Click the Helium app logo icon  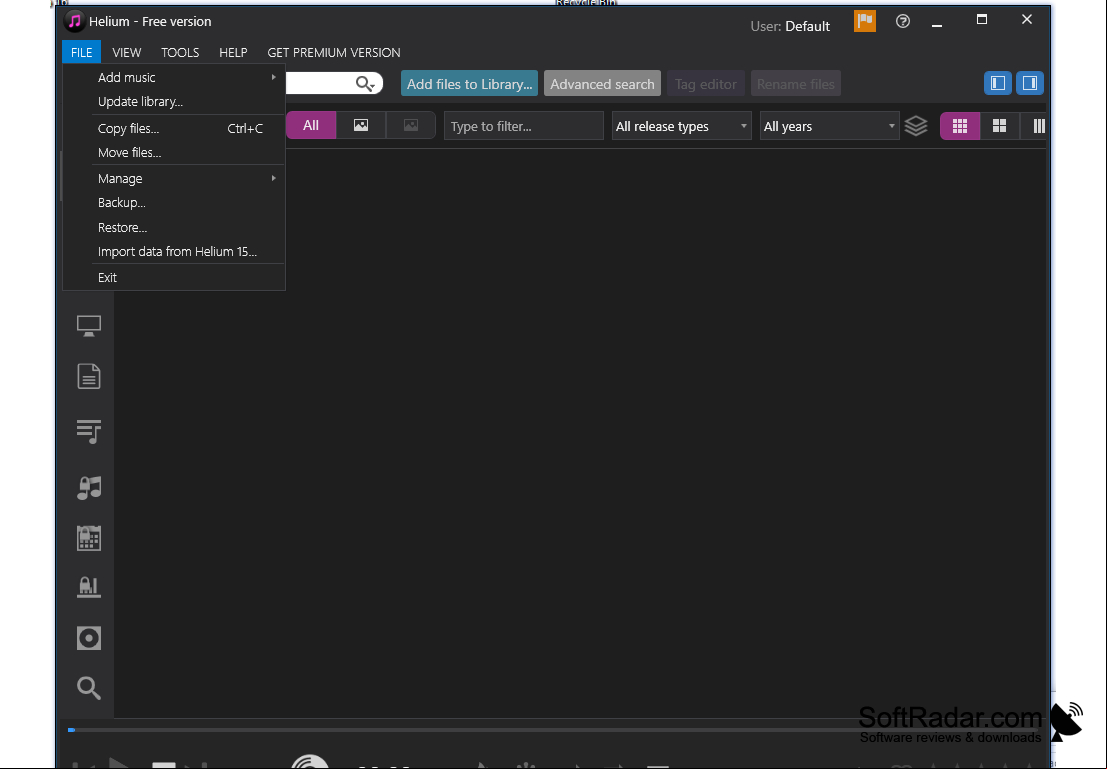[x=74, y=21]
